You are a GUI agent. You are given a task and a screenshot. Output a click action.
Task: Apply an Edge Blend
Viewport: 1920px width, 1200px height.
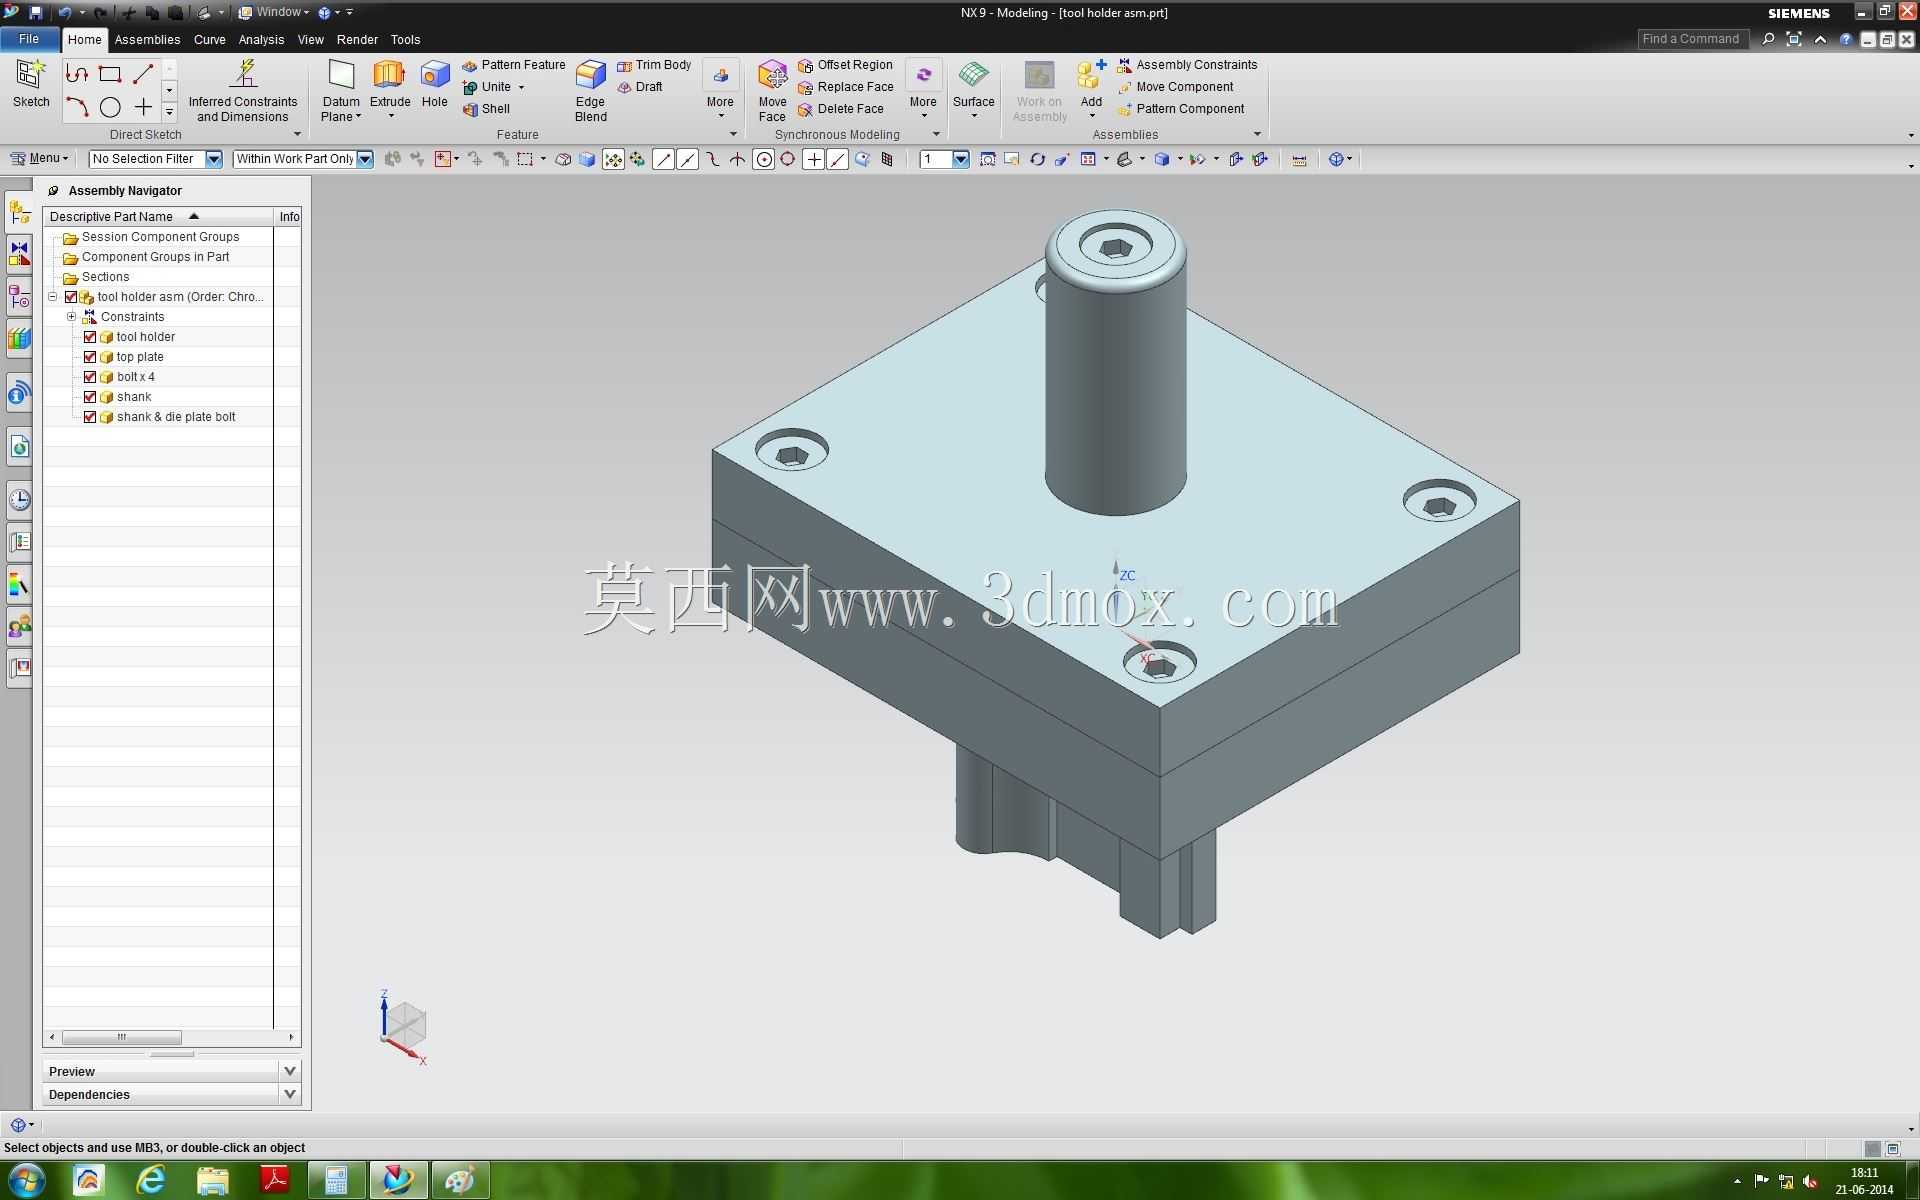pos(590,91)
